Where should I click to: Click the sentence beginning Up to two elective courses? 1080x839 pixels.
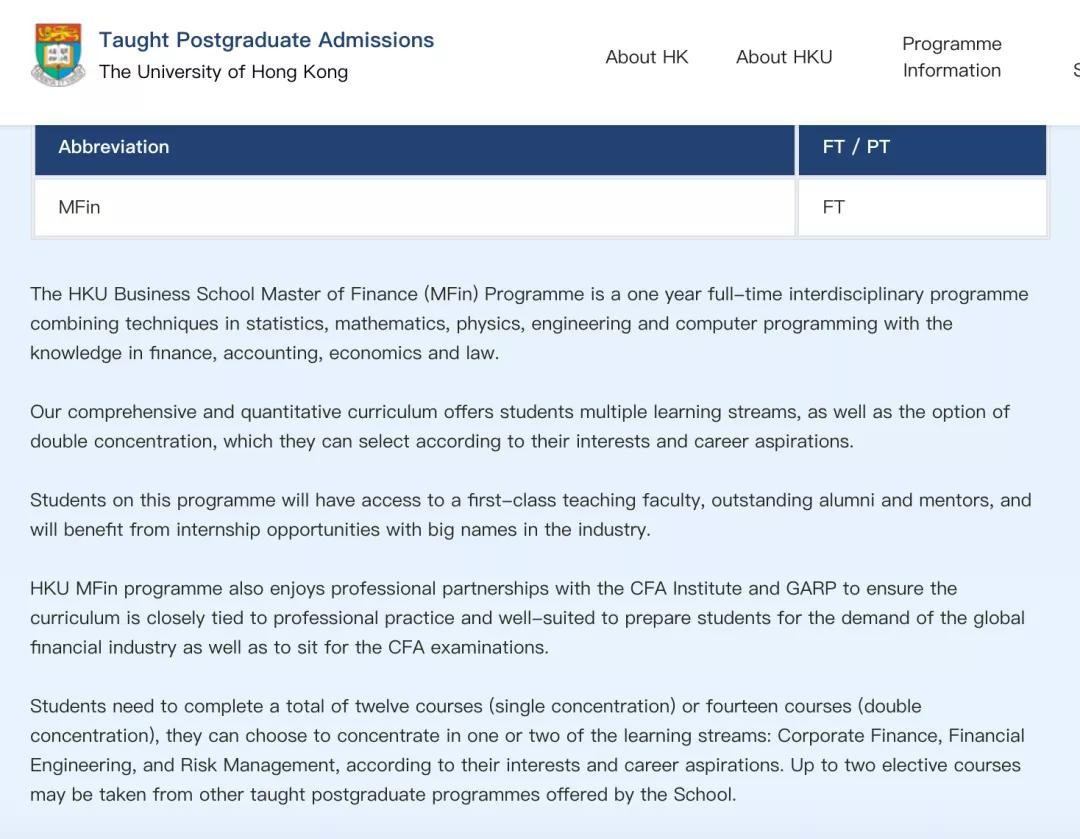pos(525,780)
